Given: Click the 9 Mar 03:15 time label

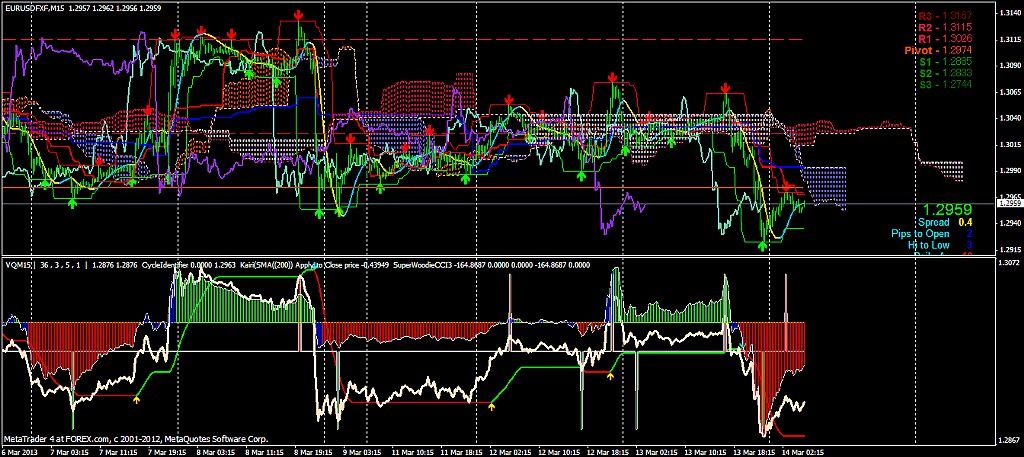Looking at the screenshot, I should (x=364, y=452).
